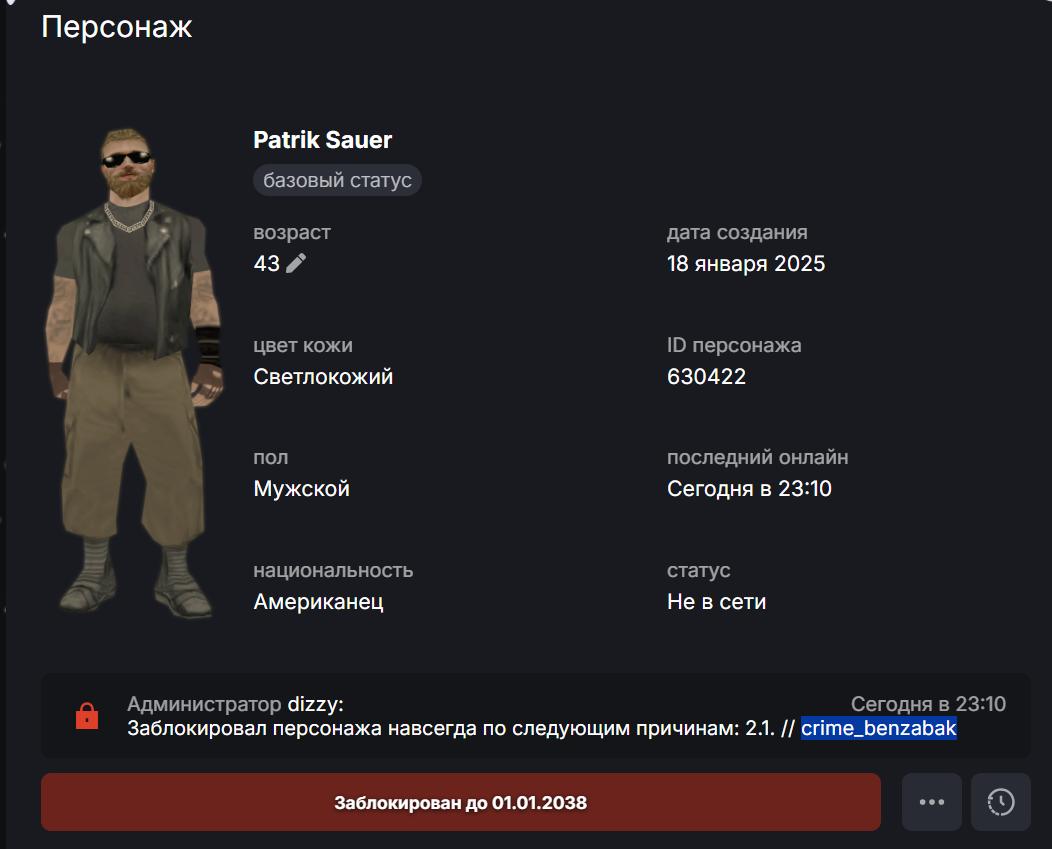The height and width of the screenshot is (849, 1052).
Task: Click the character skin model image
Action: pos(134,373)
